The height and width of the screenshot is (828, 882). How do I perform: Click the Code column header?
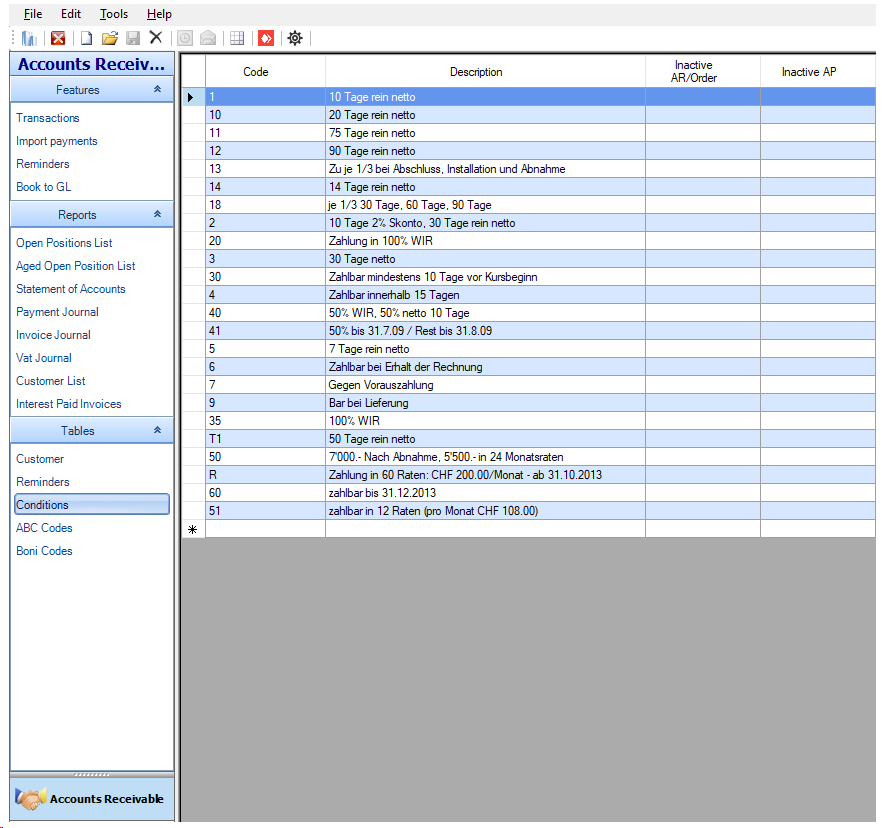pos(266,71)
